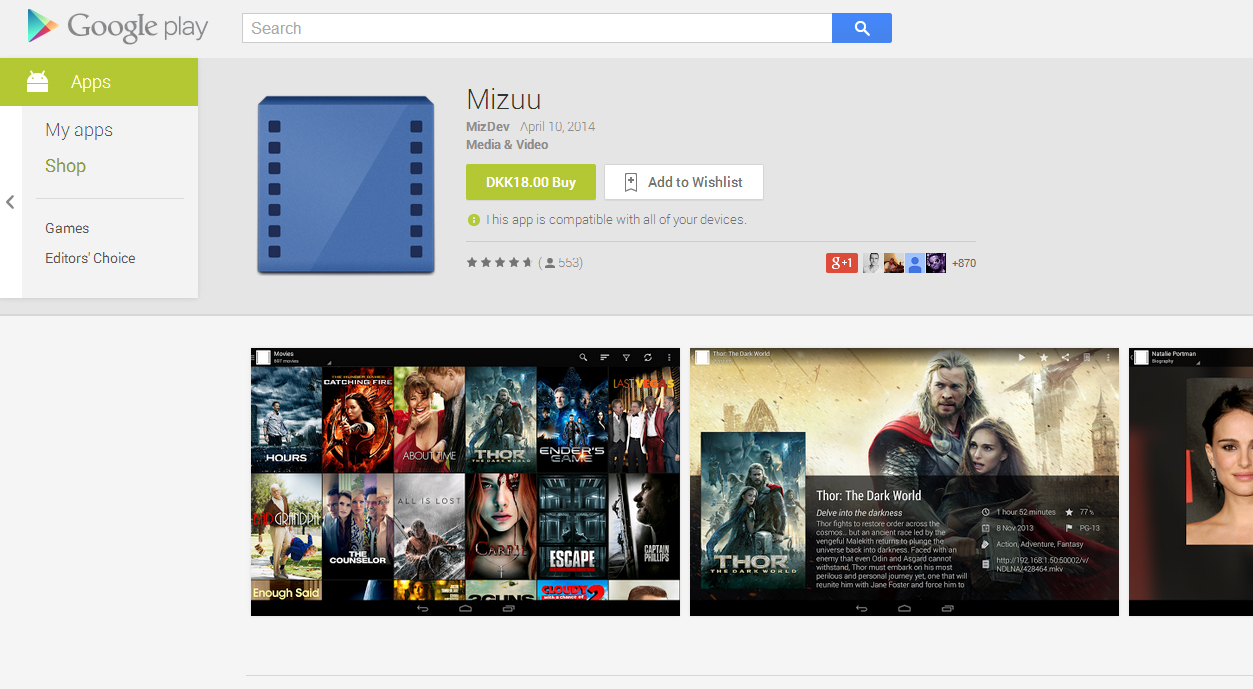The width and height of the screenshot is (1253, 689).
Task: Buy the app for DKK18.00
Action: coord(531,182)
